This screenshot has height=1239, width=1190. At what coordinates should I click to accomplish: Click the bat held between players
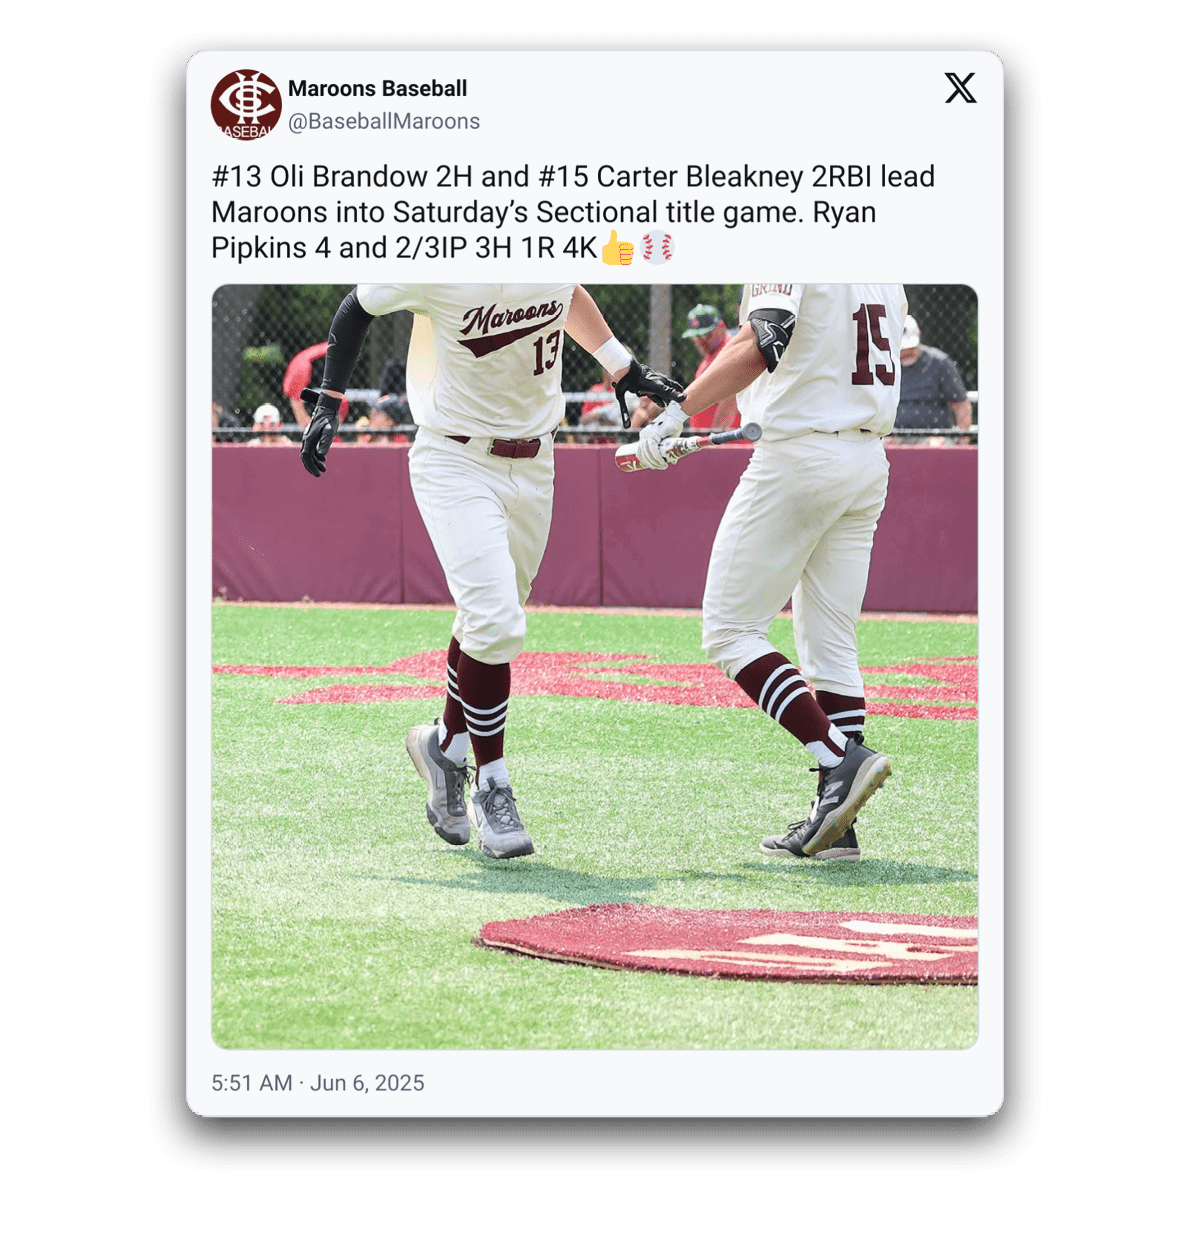(688, 447)
